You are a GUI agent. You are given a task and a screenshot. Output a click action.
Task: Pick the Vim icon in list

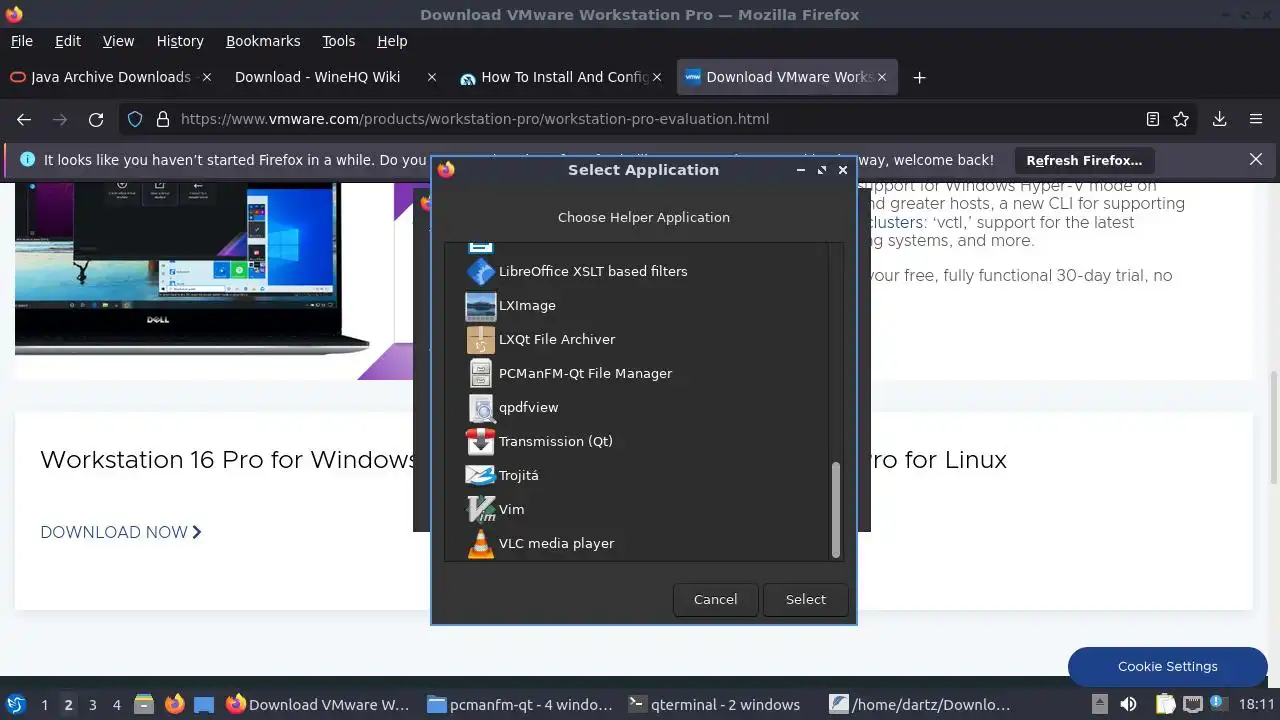[x=481, y=509]
